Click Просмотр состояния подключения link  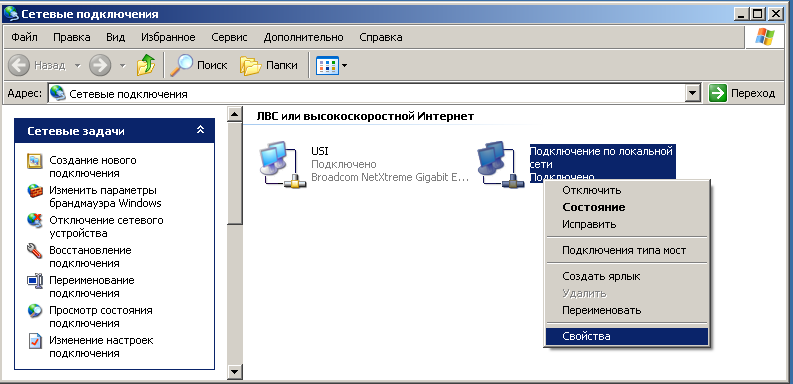point(101,316)
